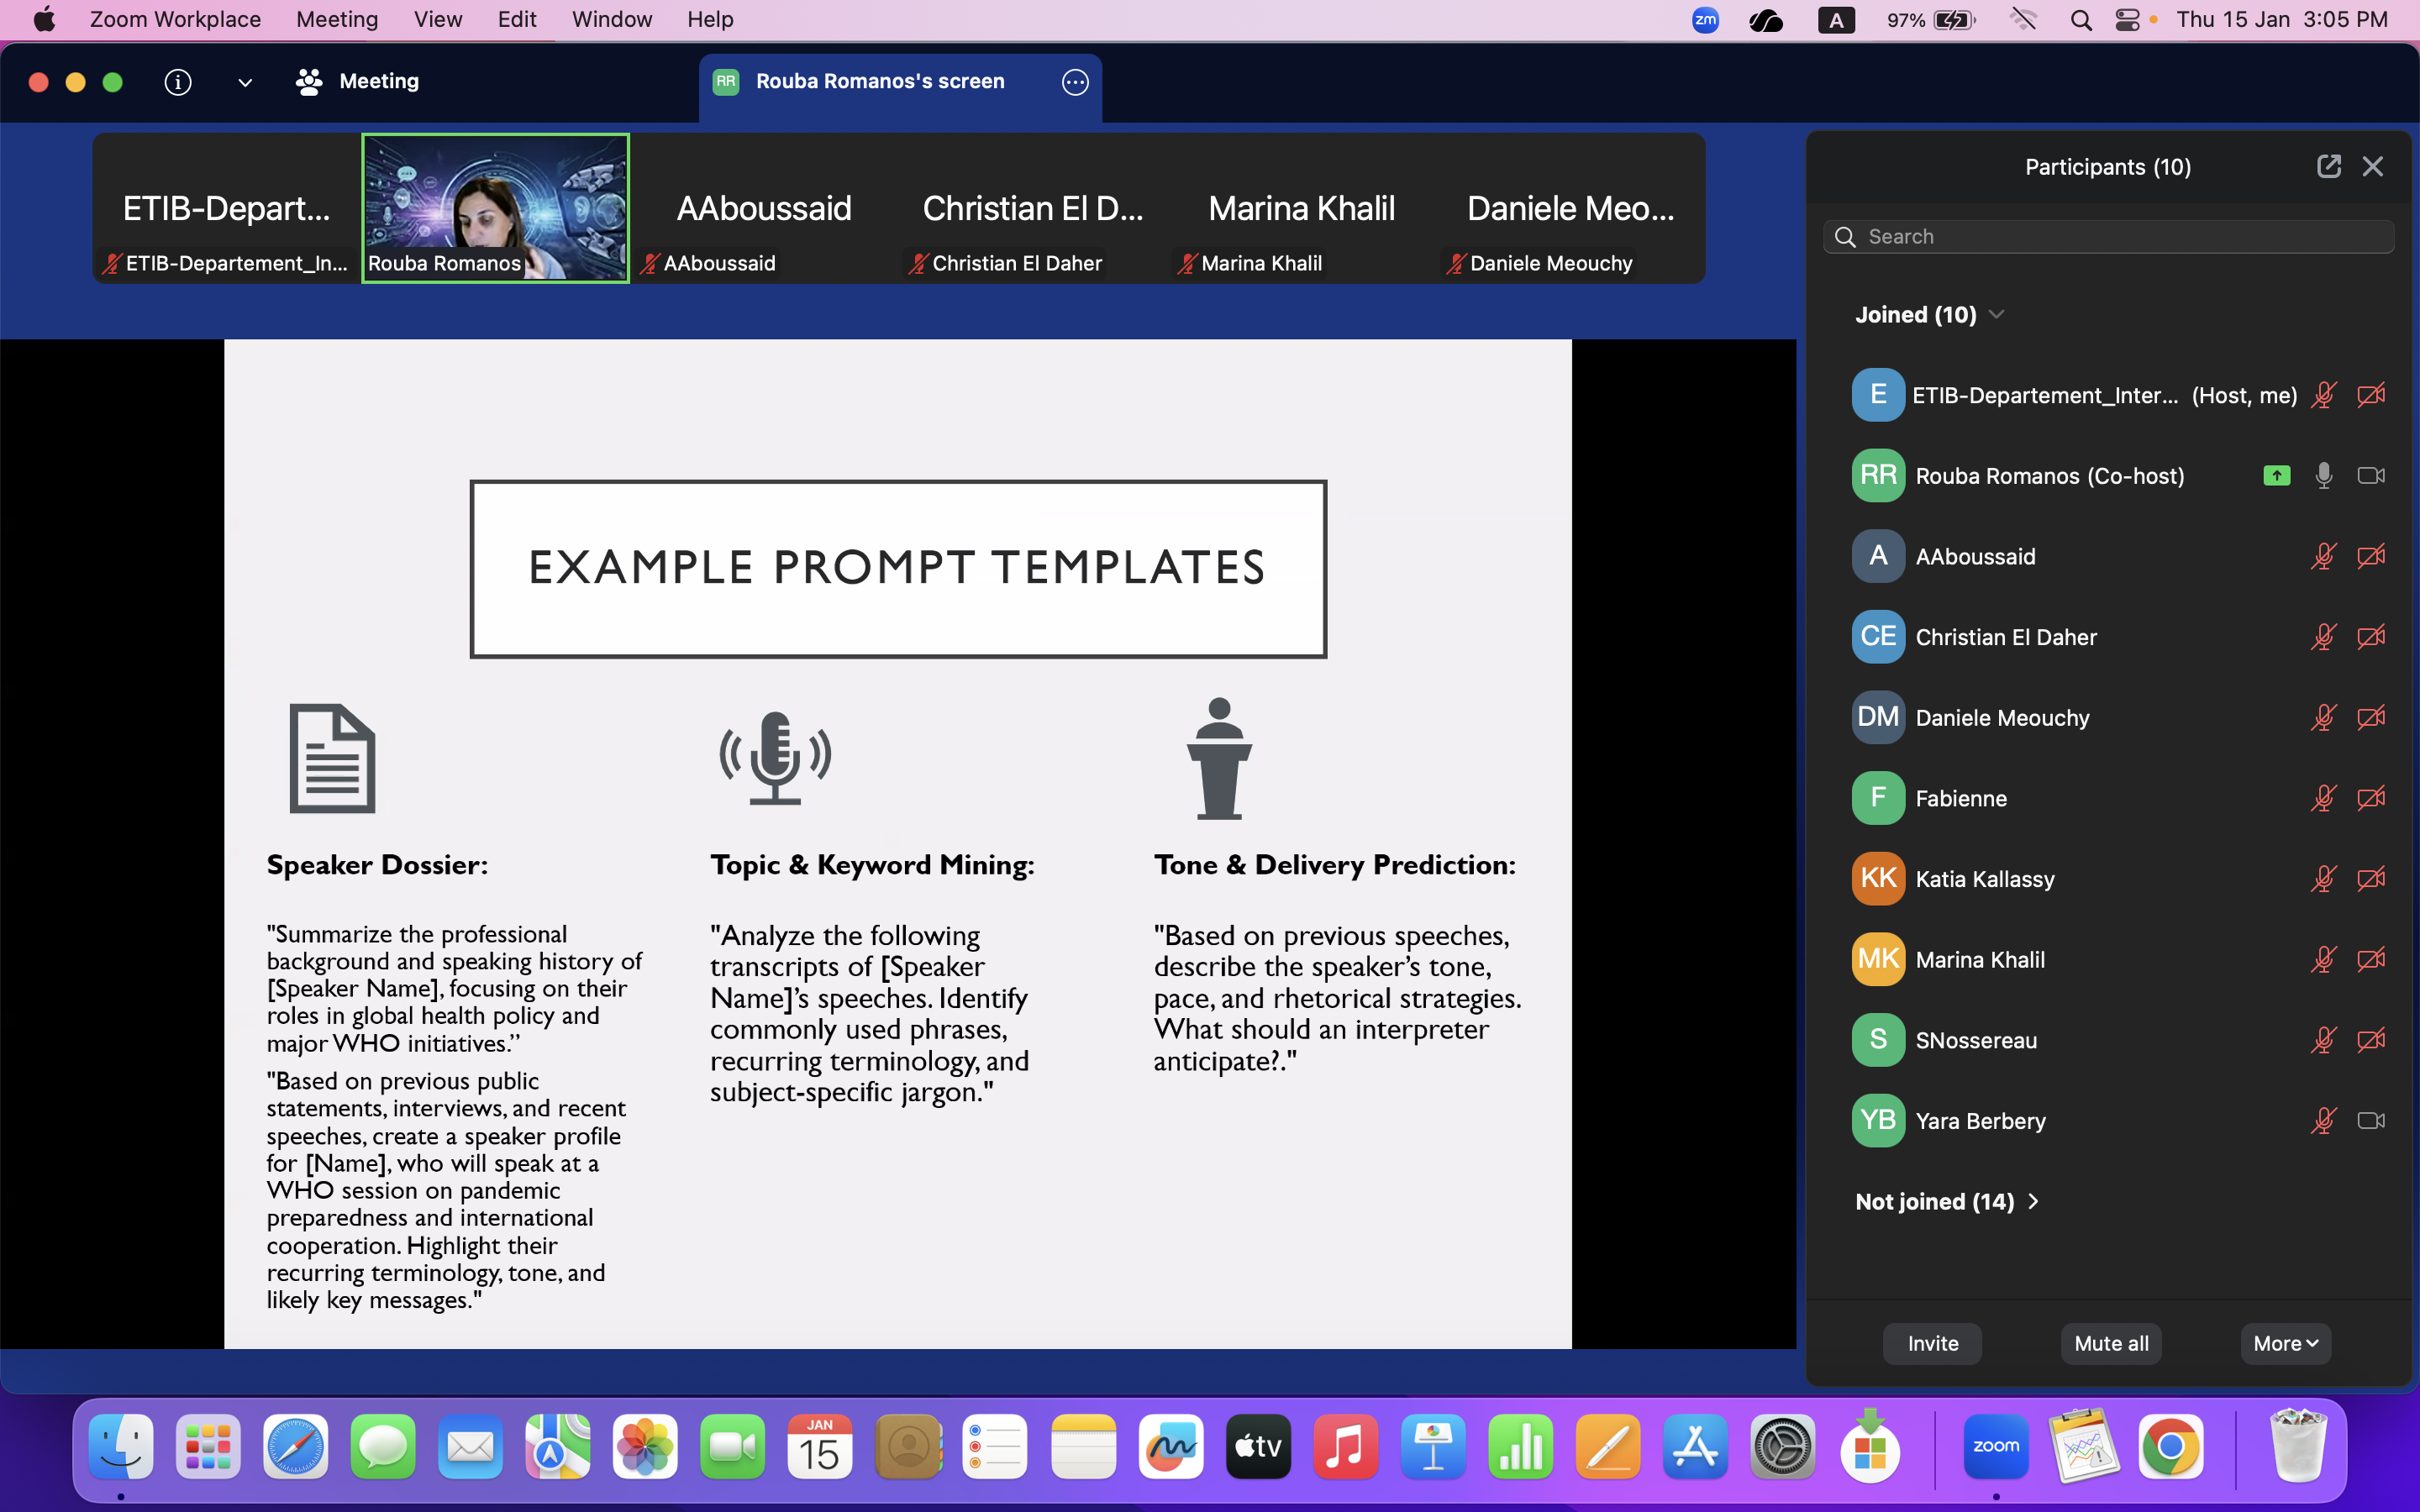
Task: Click the participants Search field
Action: tap(2110, 237)
